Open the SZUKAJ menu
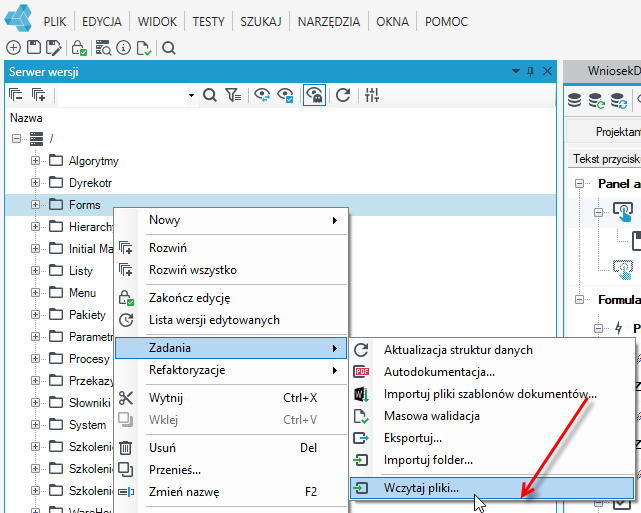The image size is (641, 513). [x=261, y=21]
